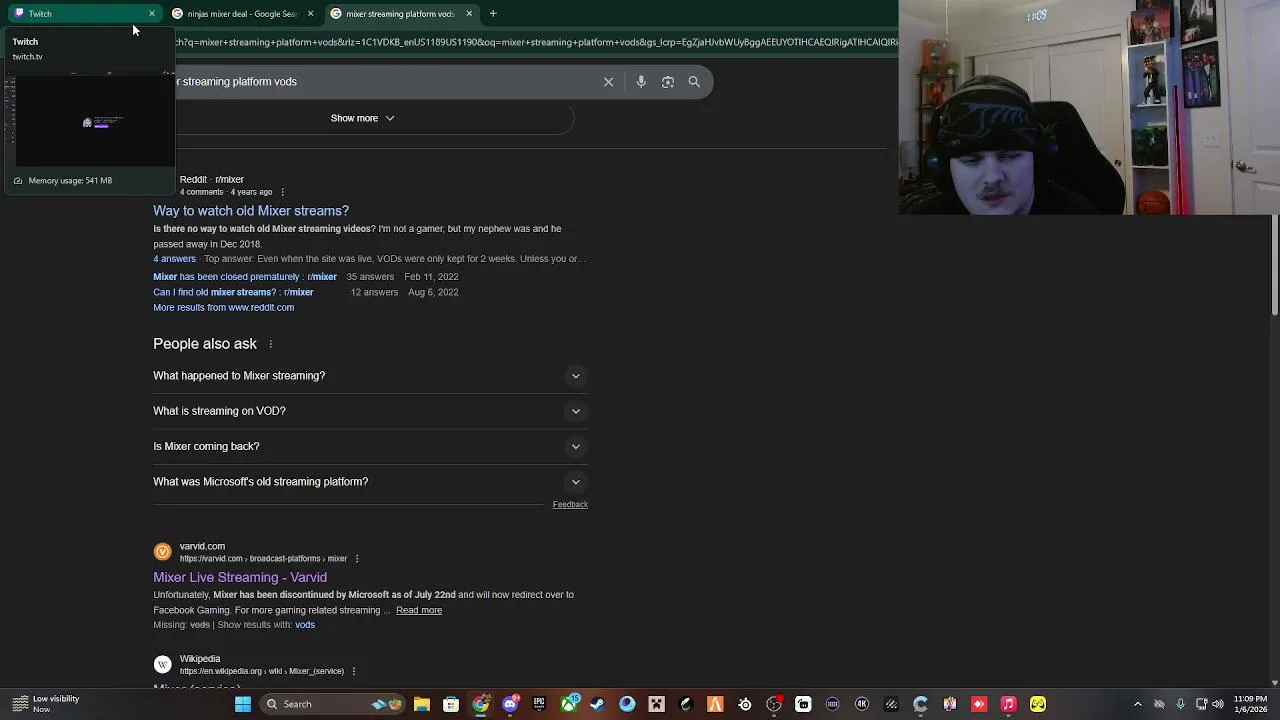This screenshot has height=720, width=1280.
Task: Click the Chrome address bar URL
Action: pyautogui.click(x=536, y=42)
